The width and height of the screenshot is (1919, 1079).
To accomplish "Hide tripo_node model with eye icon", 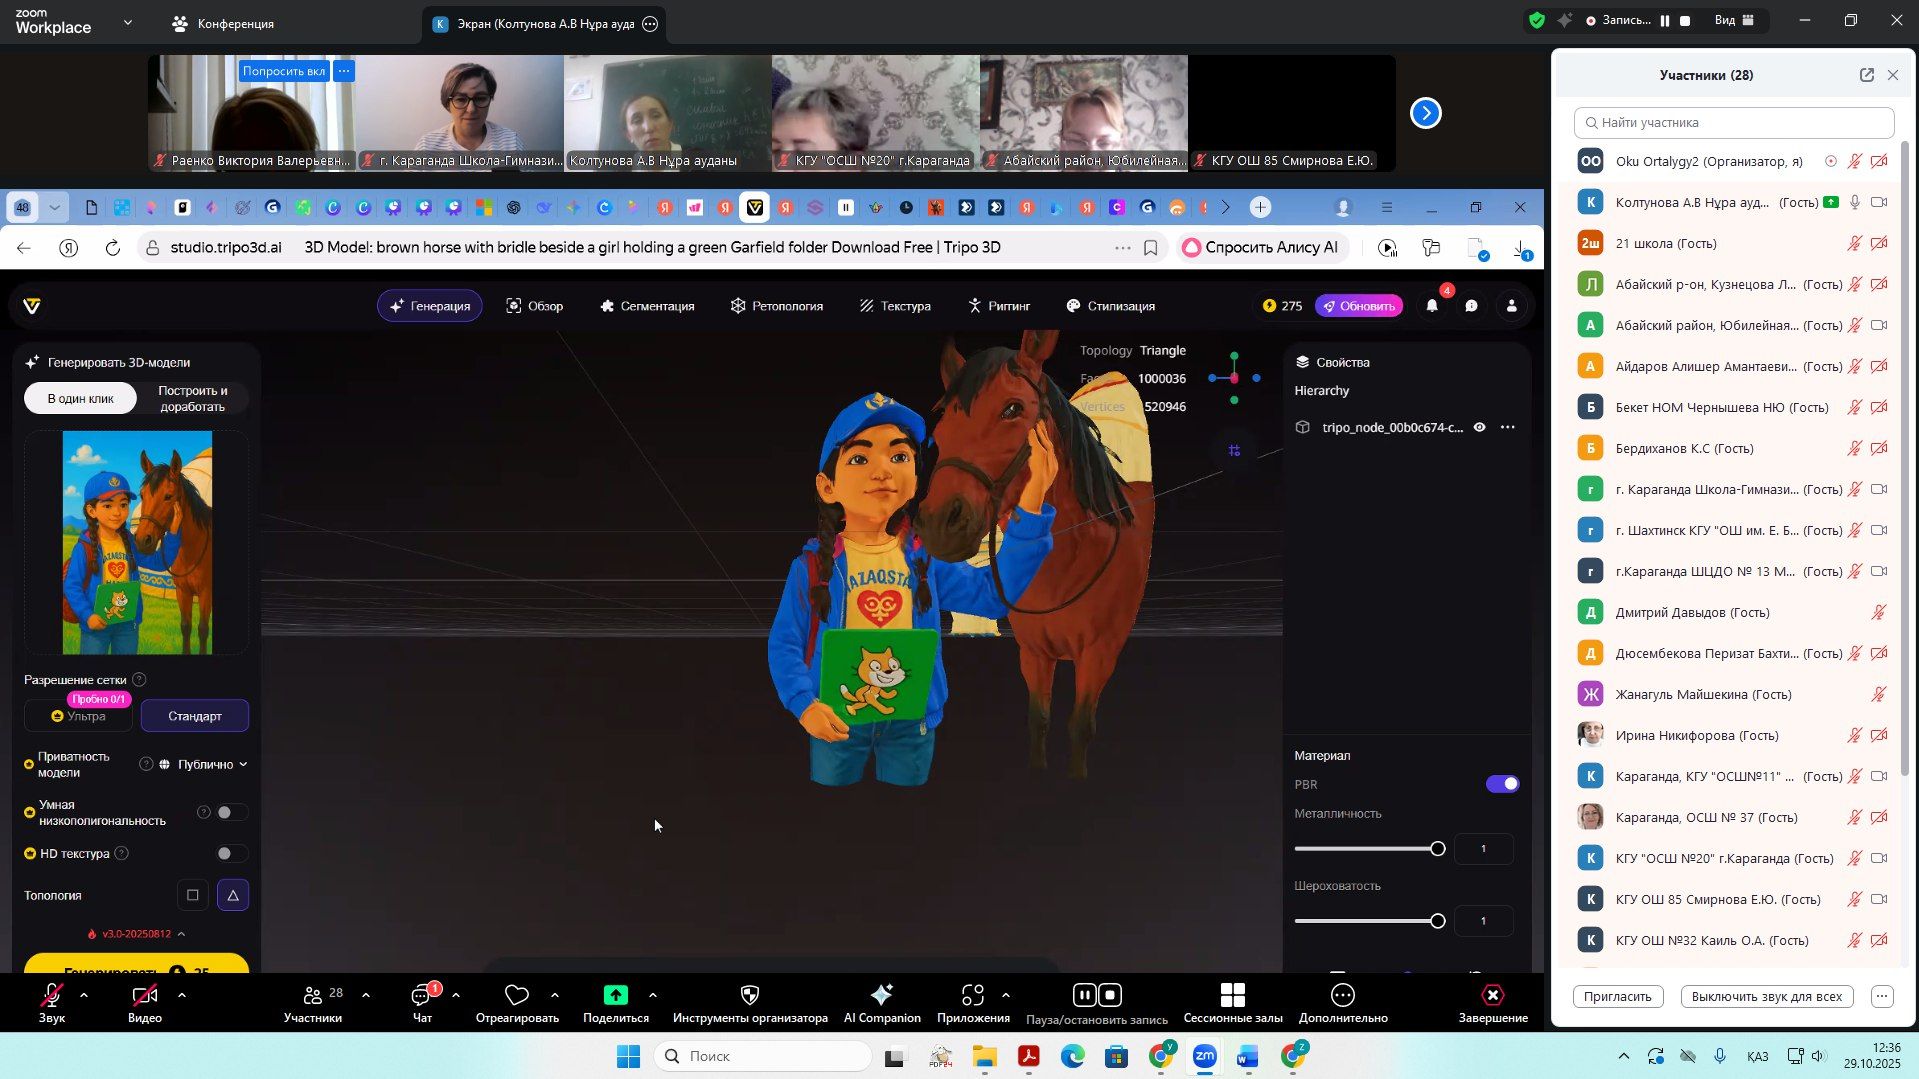I will pos(1479,427).
